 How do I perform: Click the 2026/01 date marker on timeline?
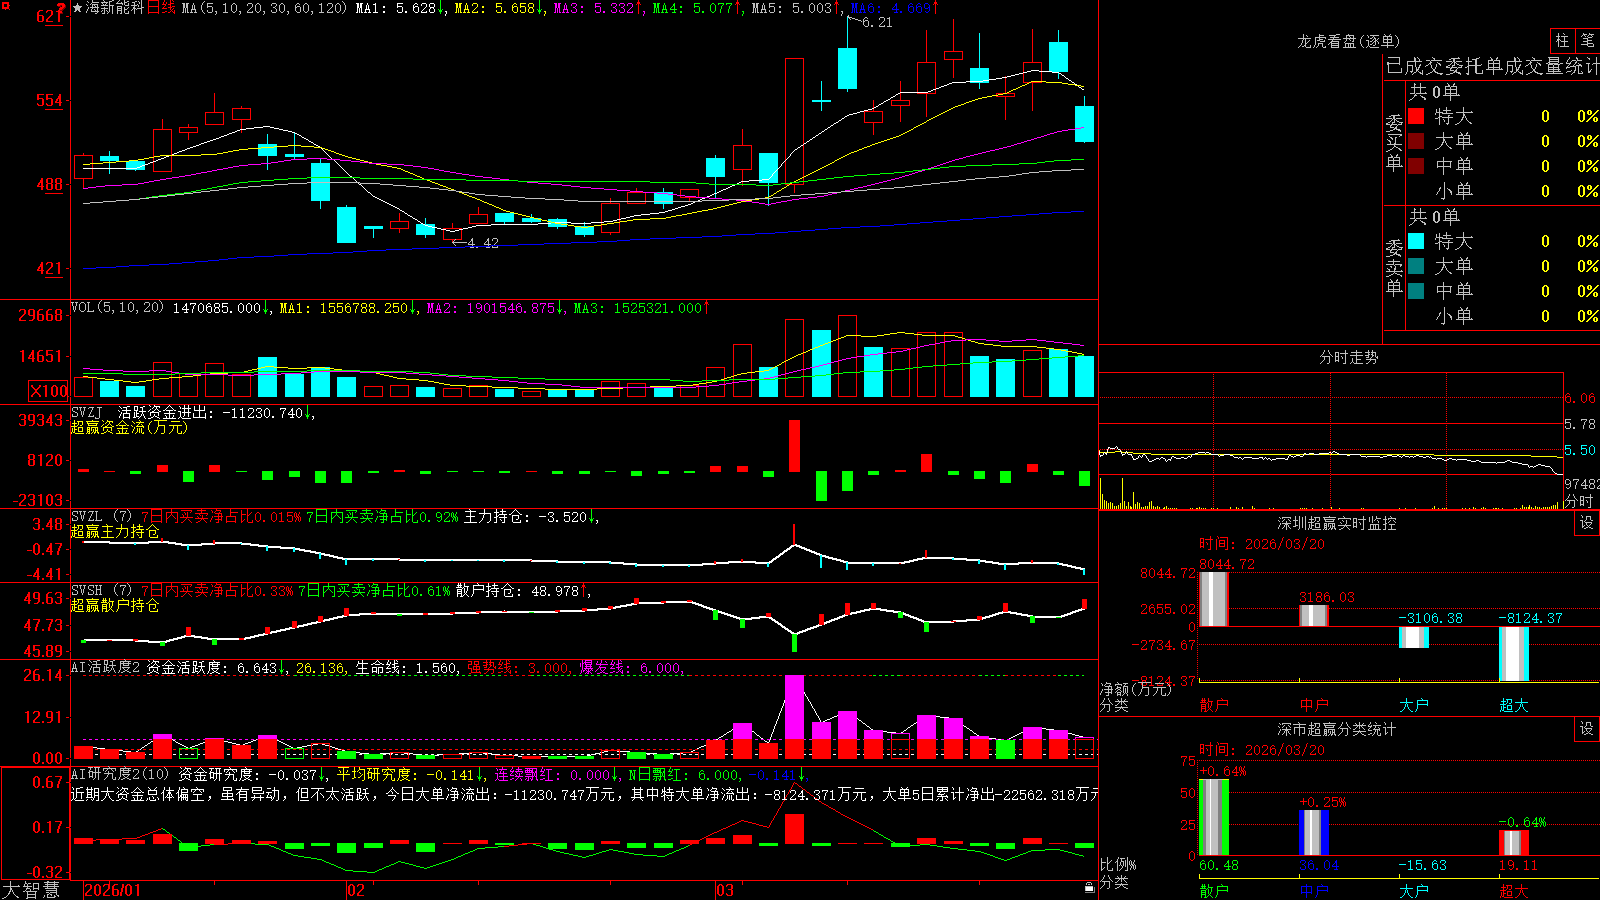pos(113,890)
